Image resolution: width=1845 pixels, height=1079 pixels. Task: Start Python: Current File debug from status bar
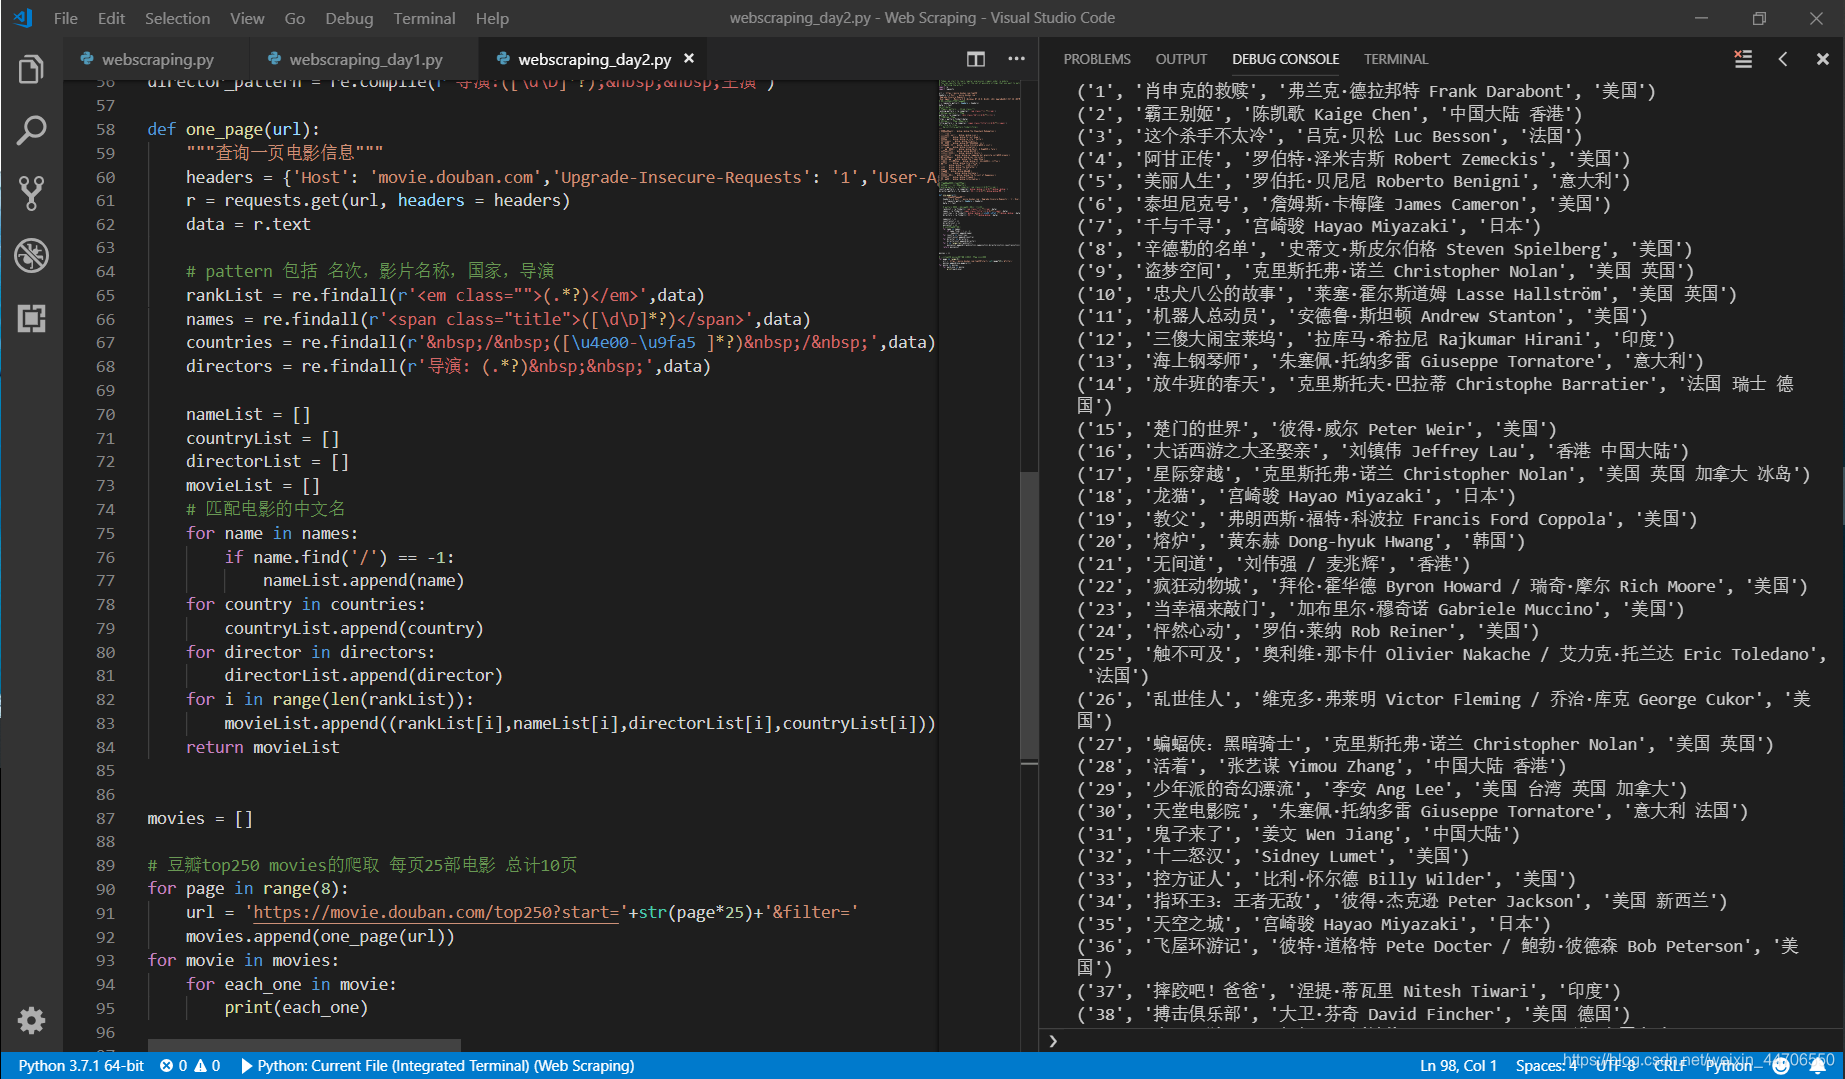point(437,1066)
